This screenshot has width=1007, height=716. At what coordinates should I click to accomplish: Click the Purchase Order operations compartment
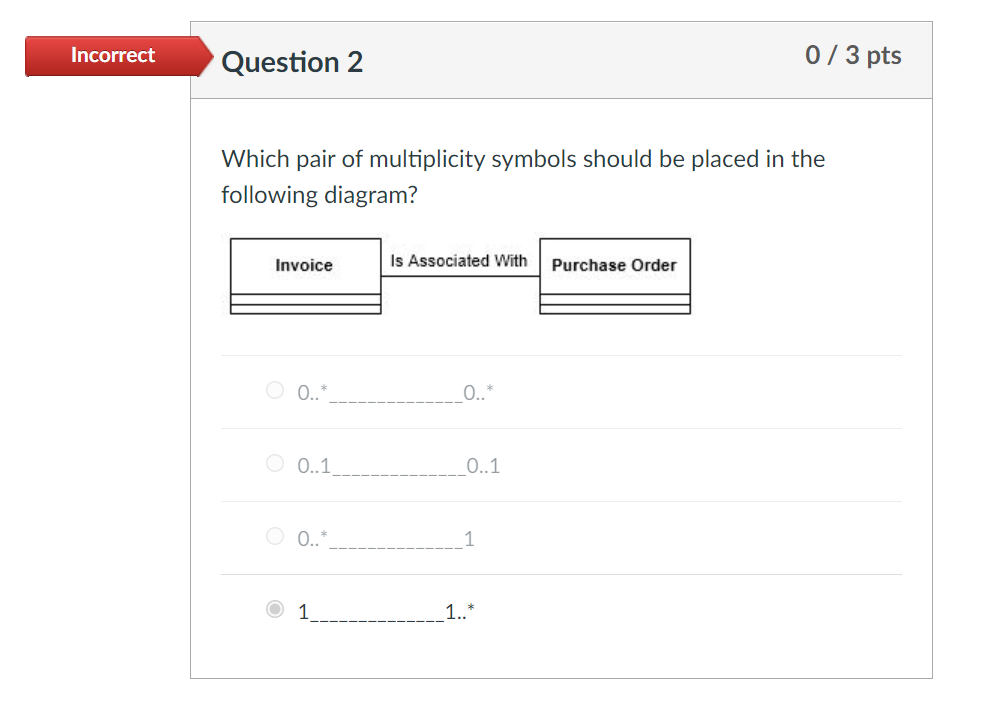pyautogui.click(x=614, y=307)
